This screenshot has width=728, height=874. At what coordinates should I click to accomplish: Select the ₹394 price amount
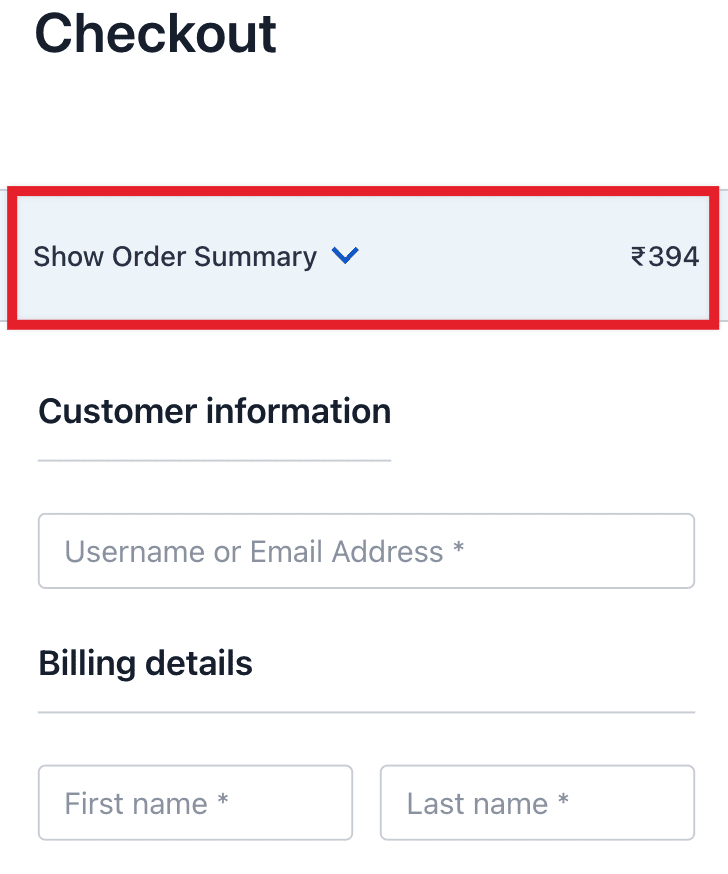(x=665, y=257)
